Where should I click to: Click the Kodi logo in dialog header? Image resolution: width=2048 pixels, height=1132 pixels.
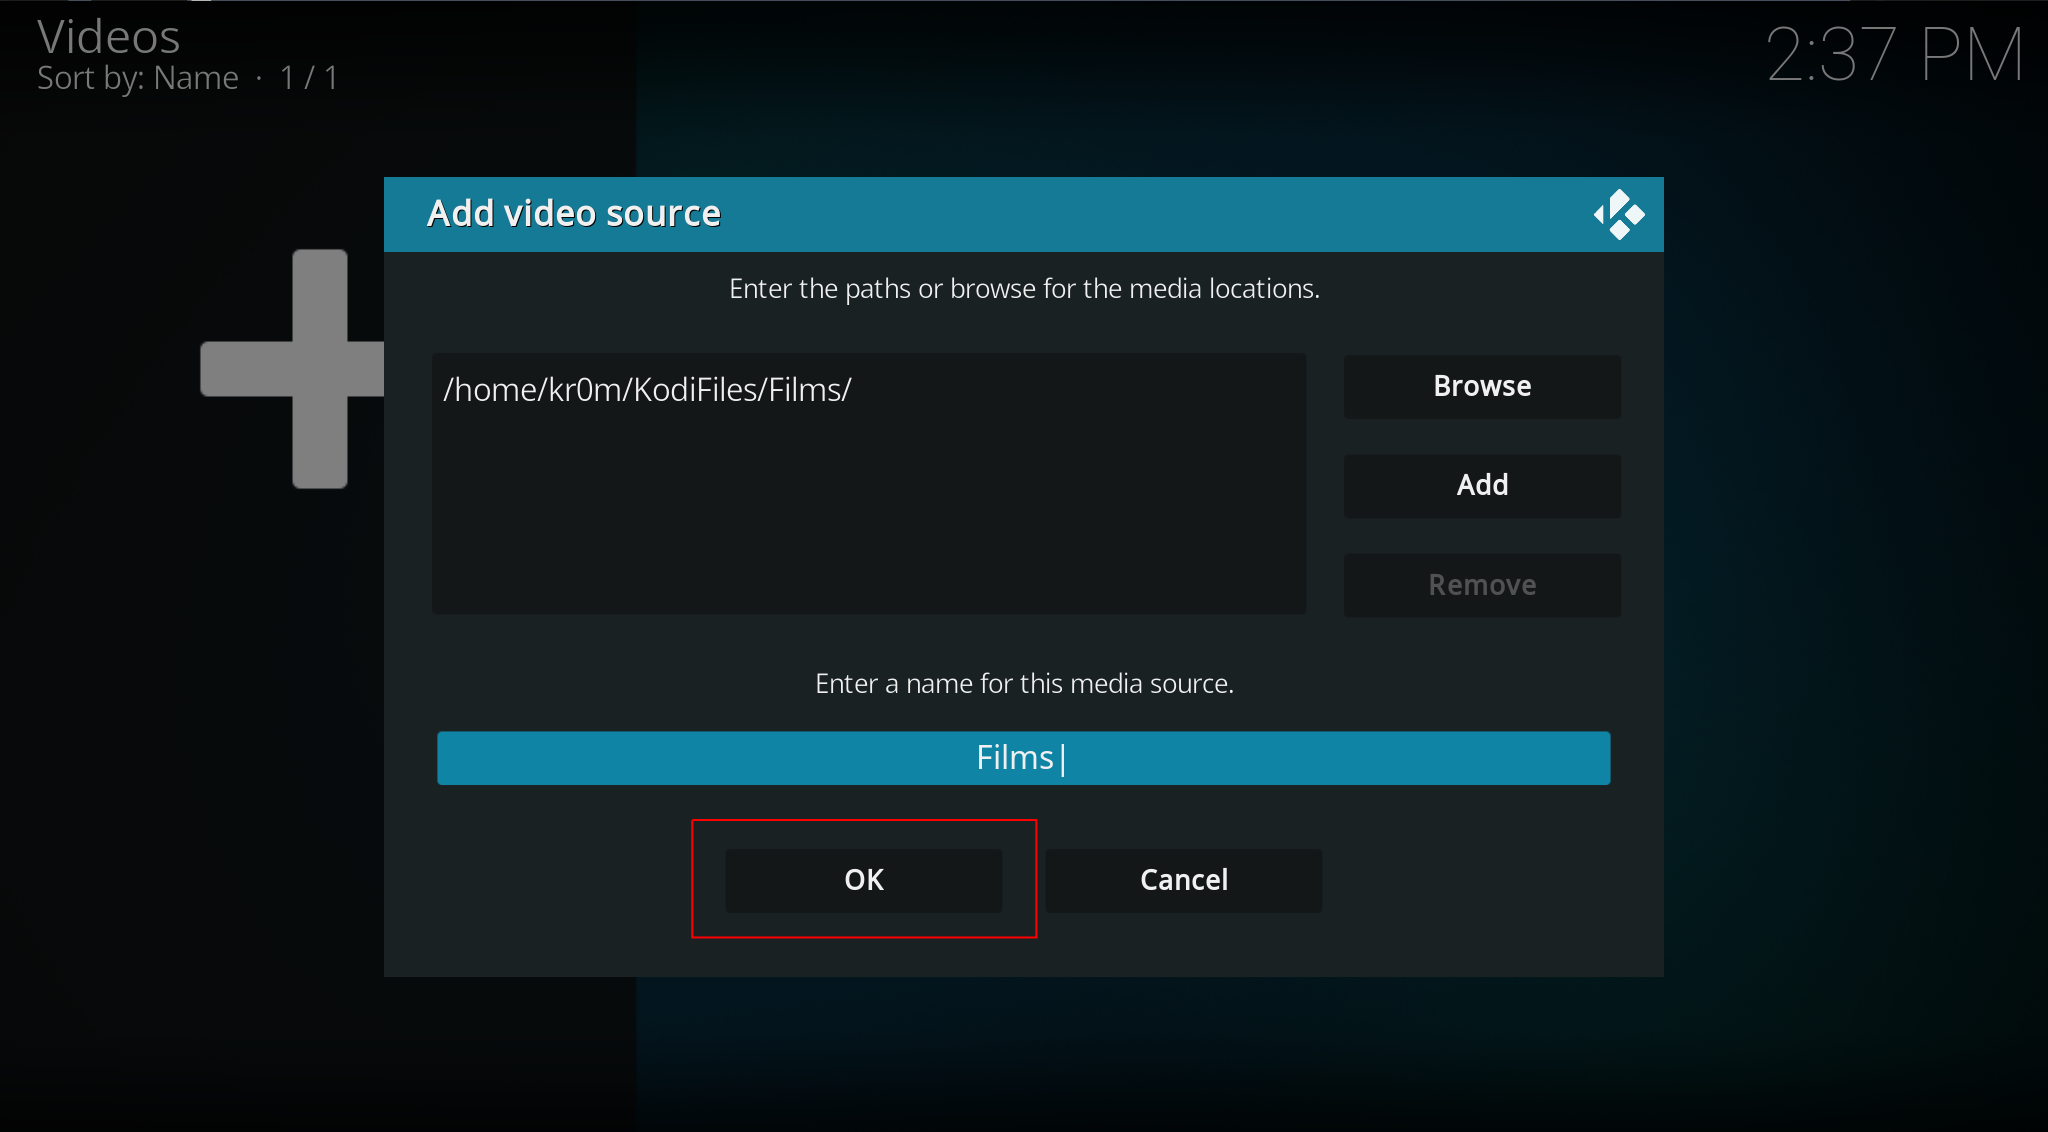(x=1619, y=214)
